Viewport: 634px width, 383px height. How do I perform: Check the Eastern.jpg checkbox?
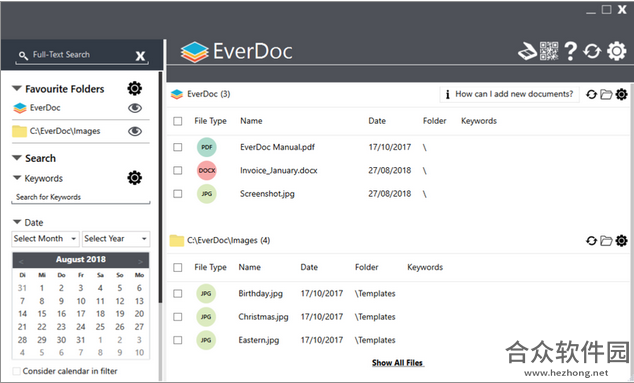pos(178,340)
